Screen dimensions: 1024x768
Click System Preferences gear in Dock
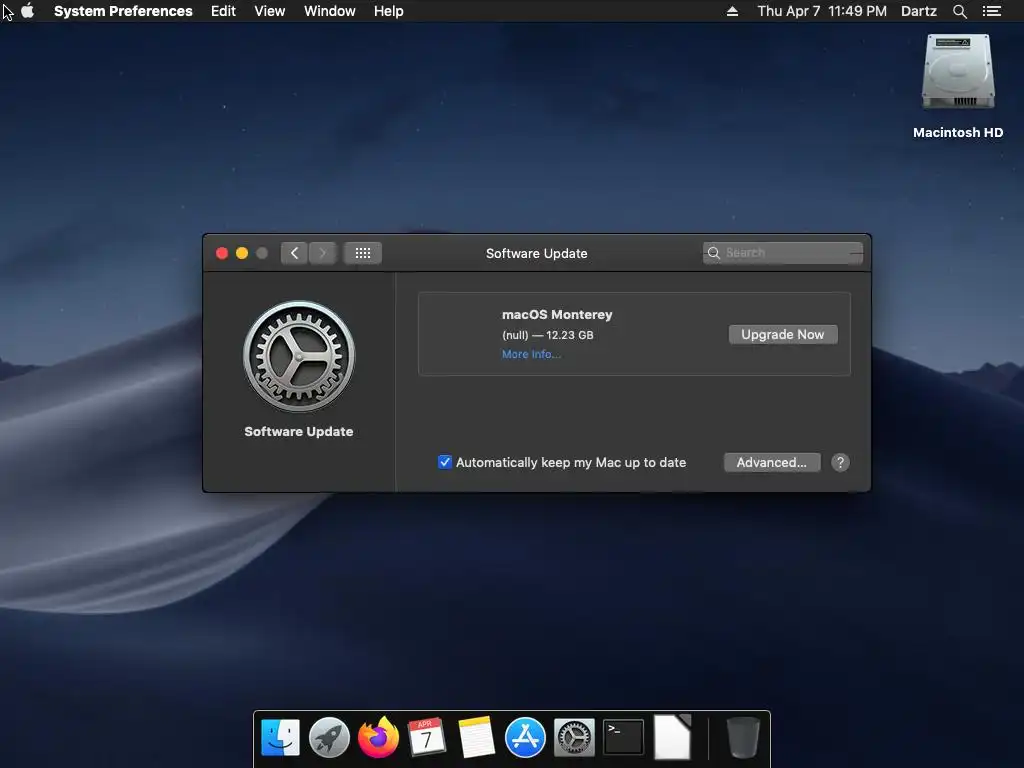(574, 738)
